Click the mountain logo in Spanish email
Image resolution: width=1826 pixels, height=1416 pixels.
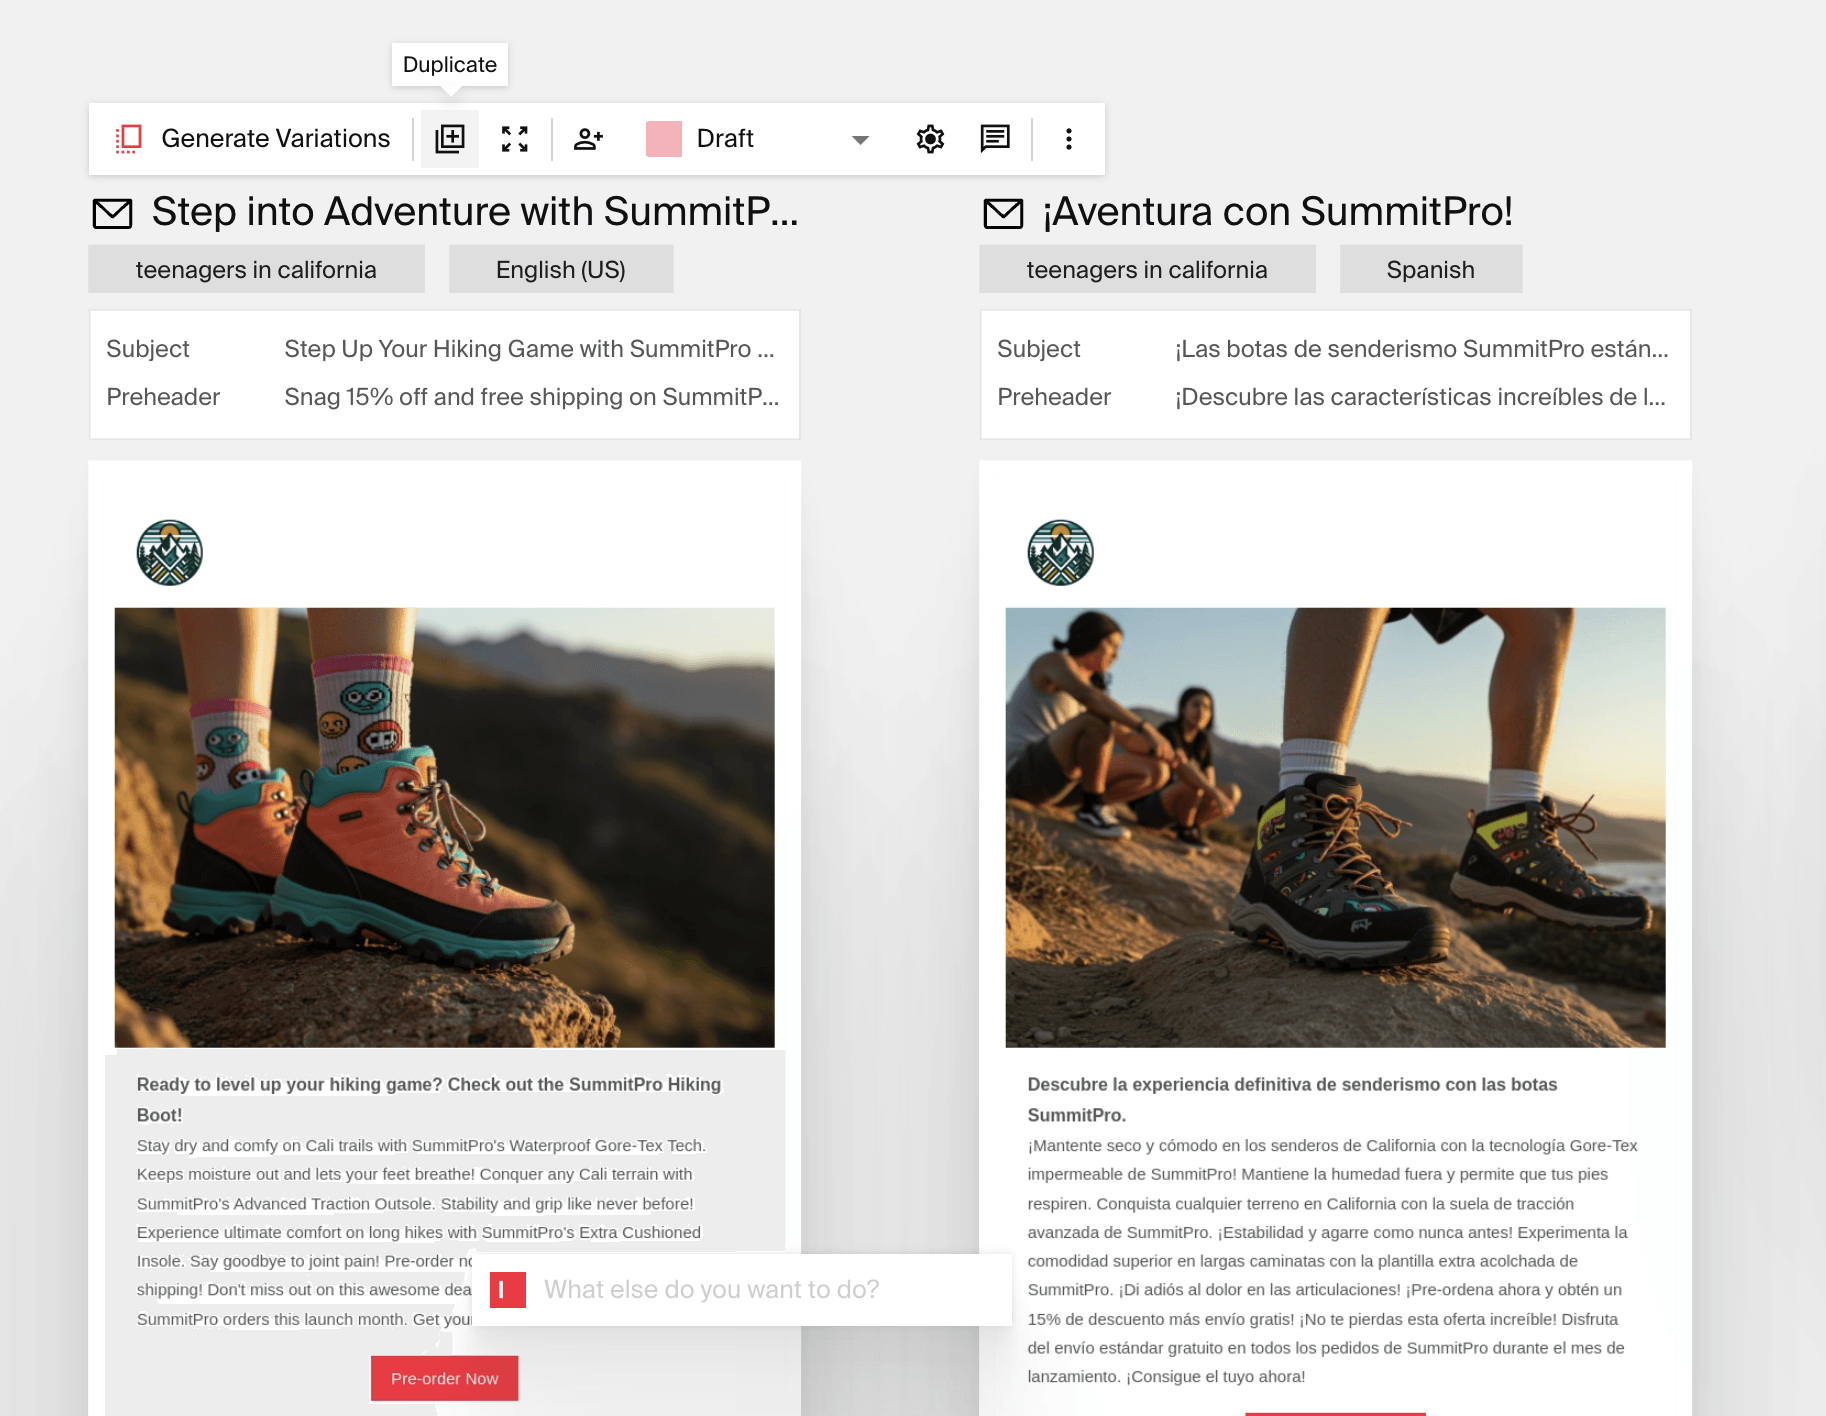[x=1061, y=552]
